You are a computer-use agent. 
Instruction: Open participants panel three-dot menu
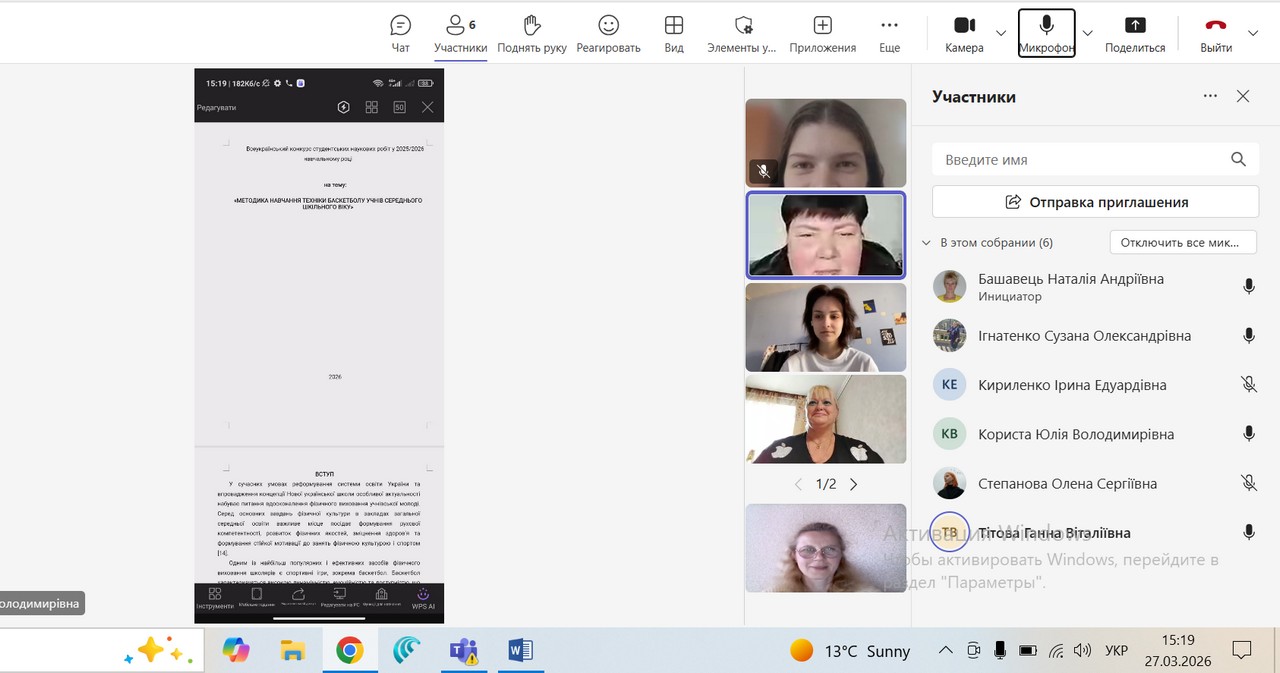[x=1210, y=96]
